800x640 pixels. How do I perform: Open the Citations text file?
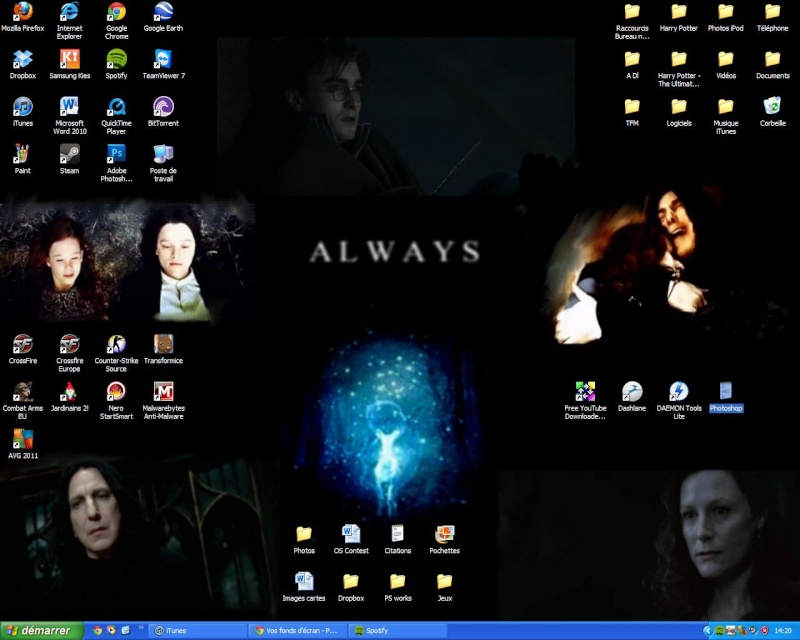click(x=397, y=540)
